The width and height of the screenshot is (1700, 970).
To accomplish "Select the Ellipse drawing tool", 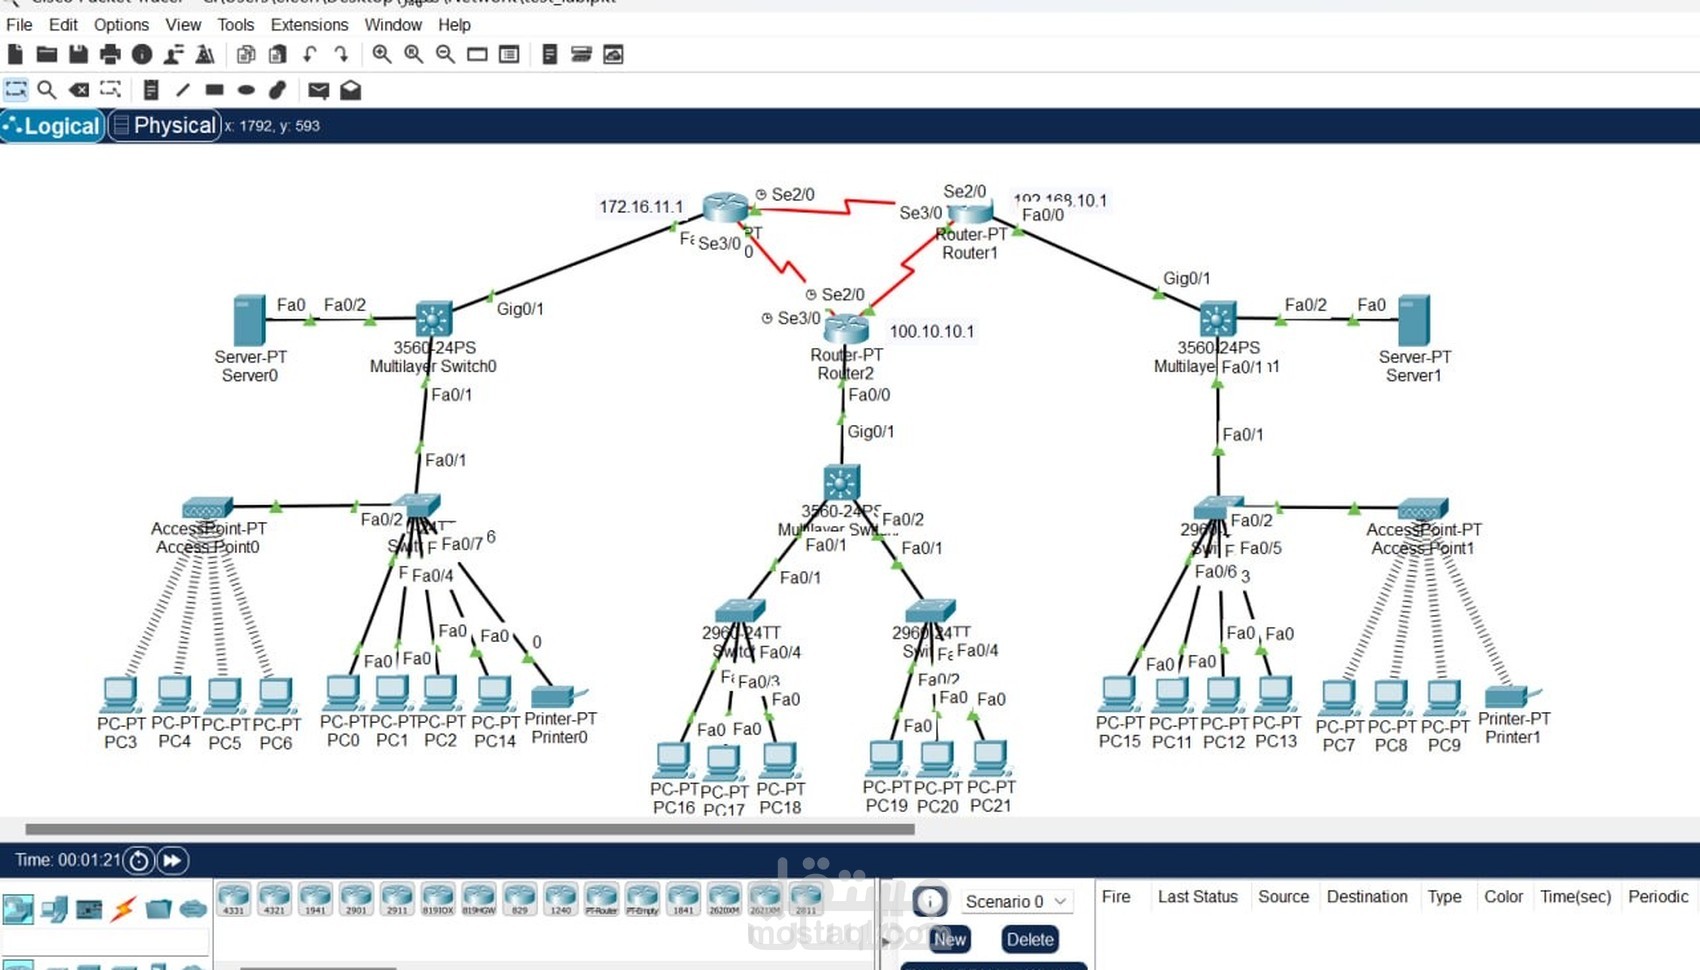I will coord(246,89).
